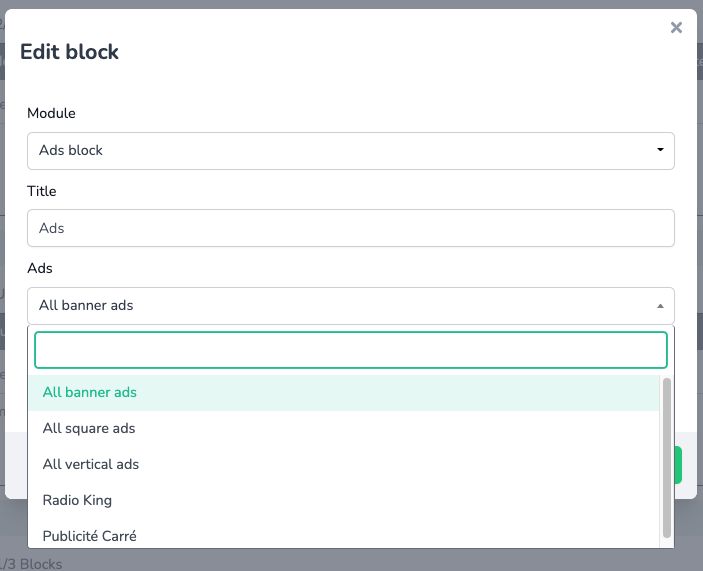This screenshot has height=571, width=703.
Task: Click the search box in the Ads list
Action: (x=350, y=350)
